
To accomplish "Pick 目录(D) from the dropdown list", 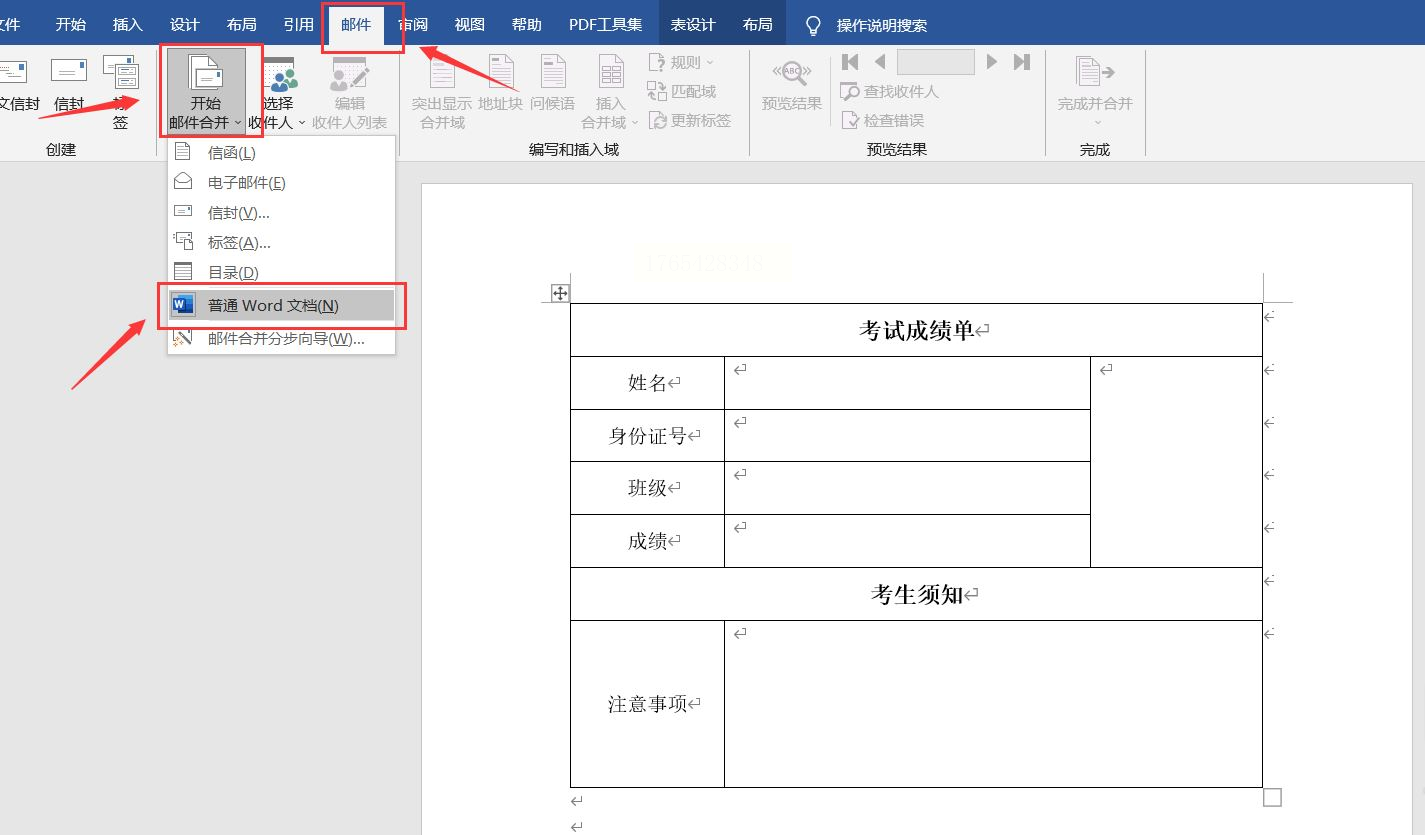I will point(233,273).
